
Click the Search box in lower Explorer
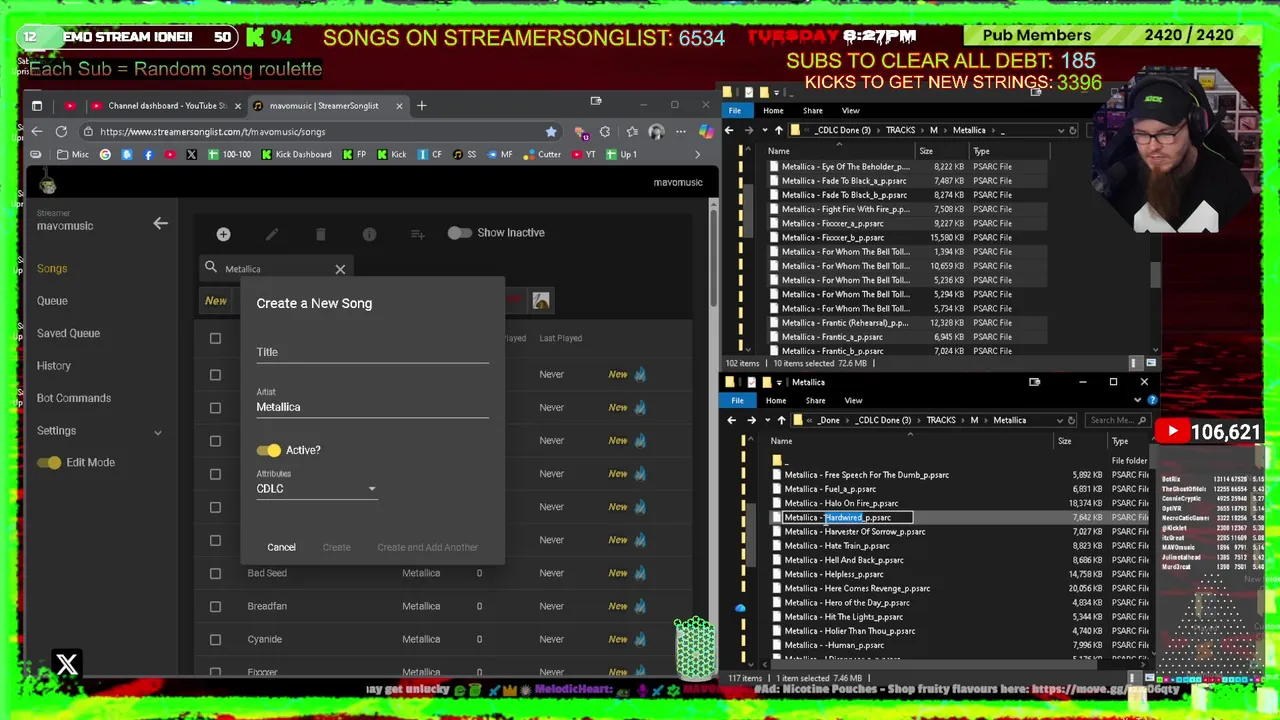(x=1118, y=420)
